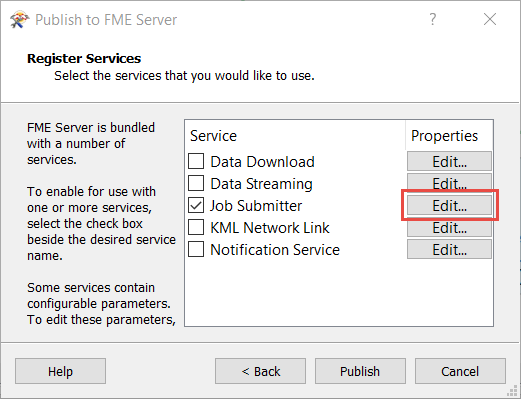This screenshot has height=399, width=521.
Task: Click the Help button
Action: point(60,371)
